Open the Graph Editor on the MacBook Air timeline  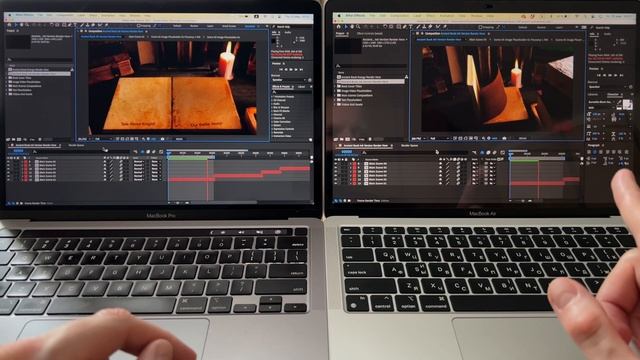click(x=502, y=152)
